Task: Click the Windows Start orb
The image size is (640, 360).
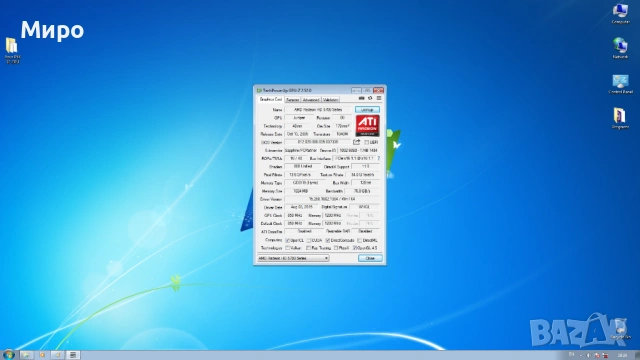Action: click(8, 354)
